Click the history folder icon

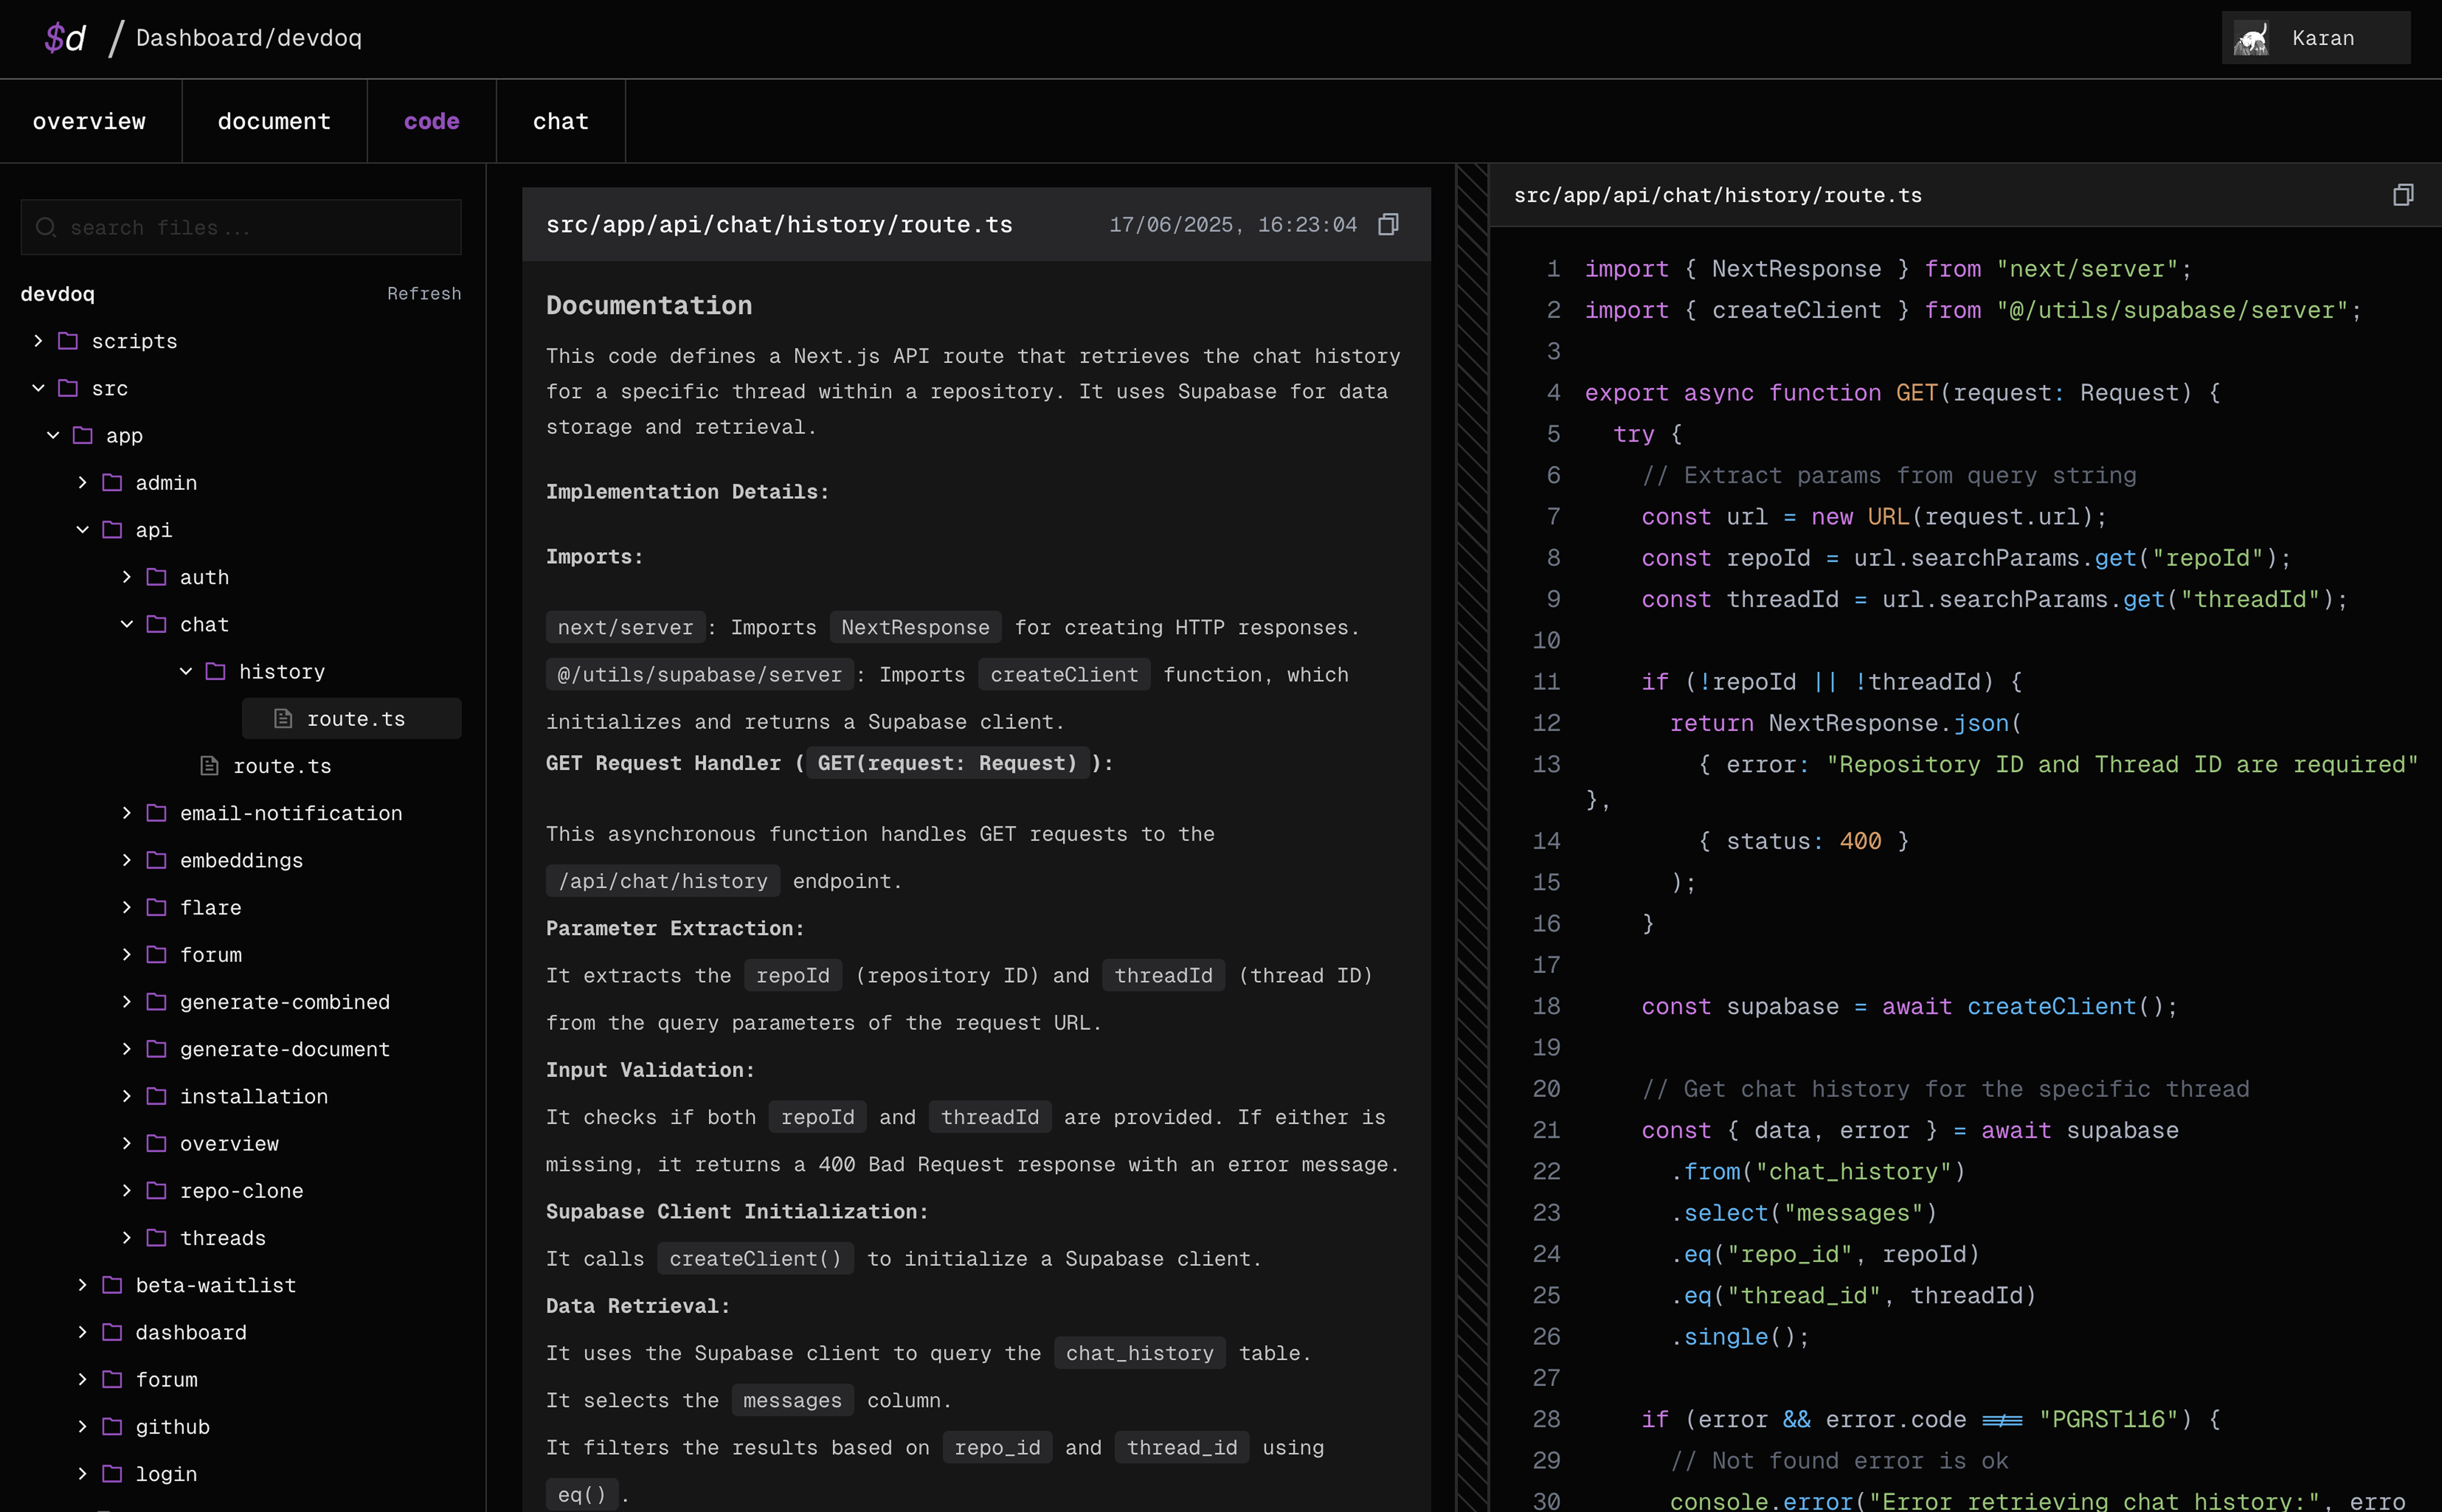click(x=215, y=671)
